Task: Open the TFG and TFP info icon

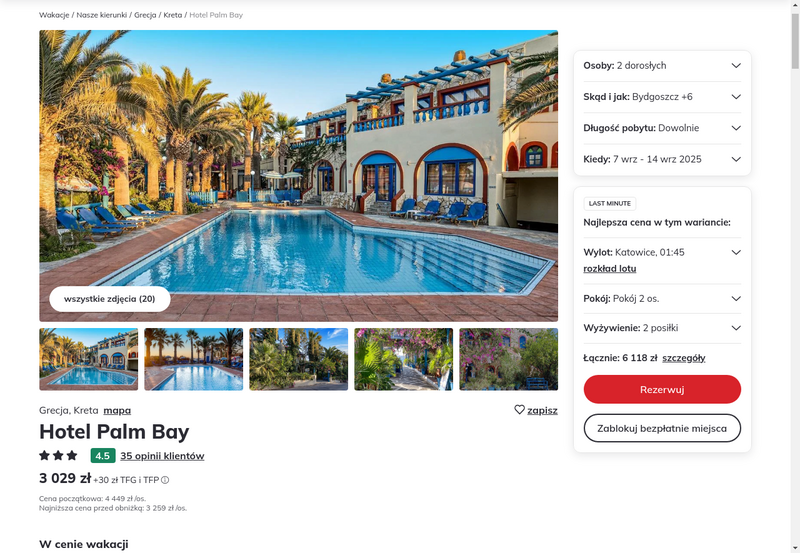Action: 165,480
